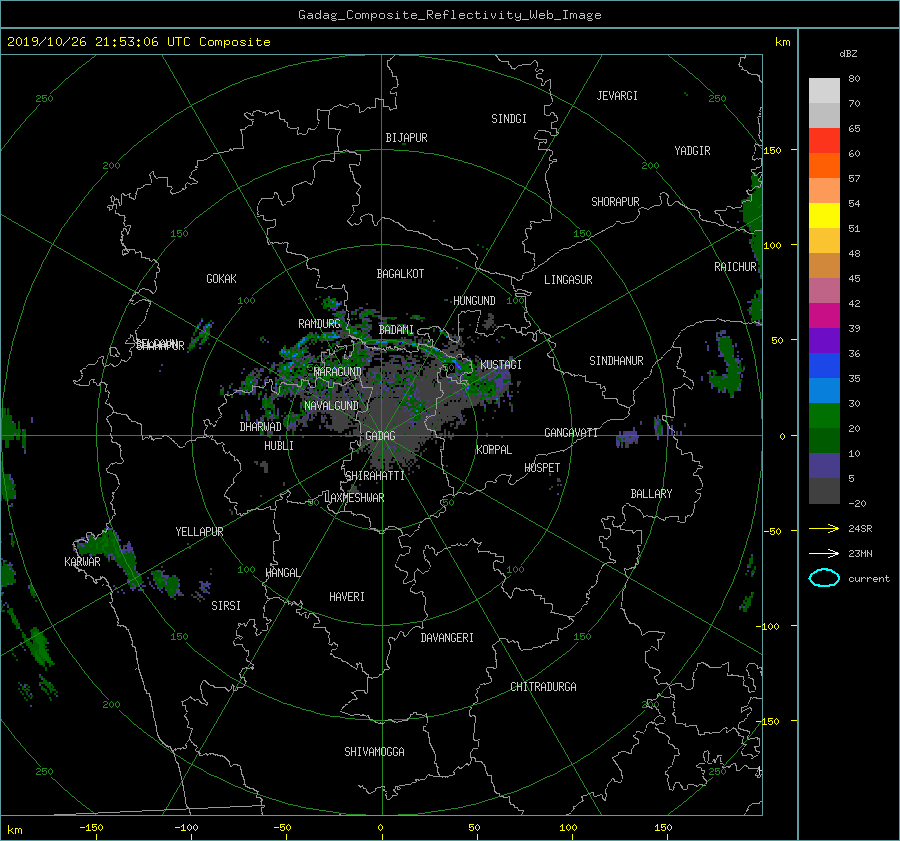Image resolution: width=900 pixels, height=841 pixels.
Task: Click the KUSTAGI city label
Action: point(501,365)
